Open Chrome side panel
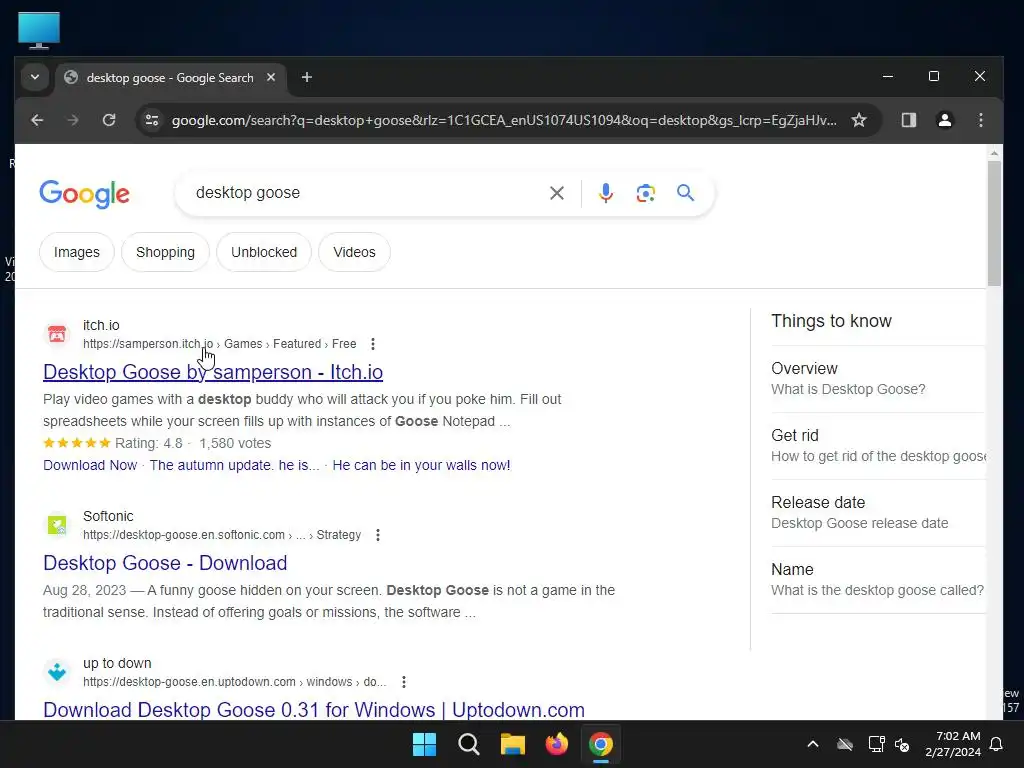This screenshot has height=768, width=1024. point(908,120)
